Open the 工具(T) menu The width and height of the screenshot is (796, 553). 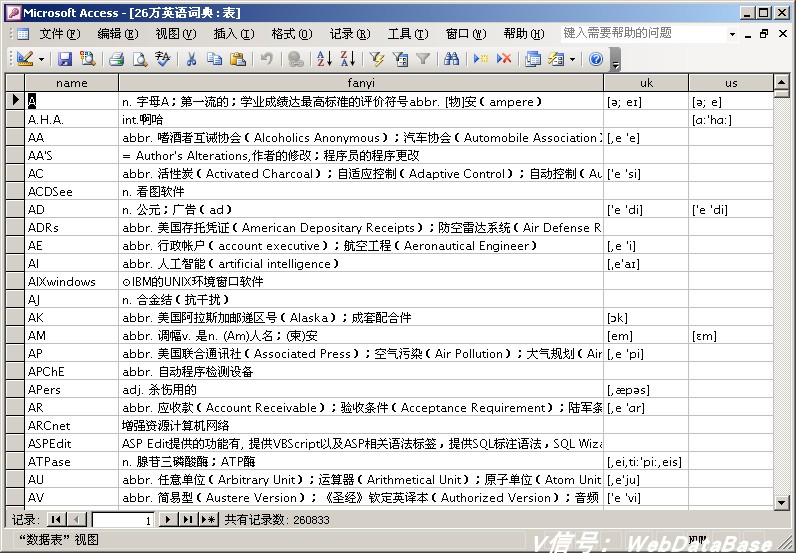[x=408, y=34]
